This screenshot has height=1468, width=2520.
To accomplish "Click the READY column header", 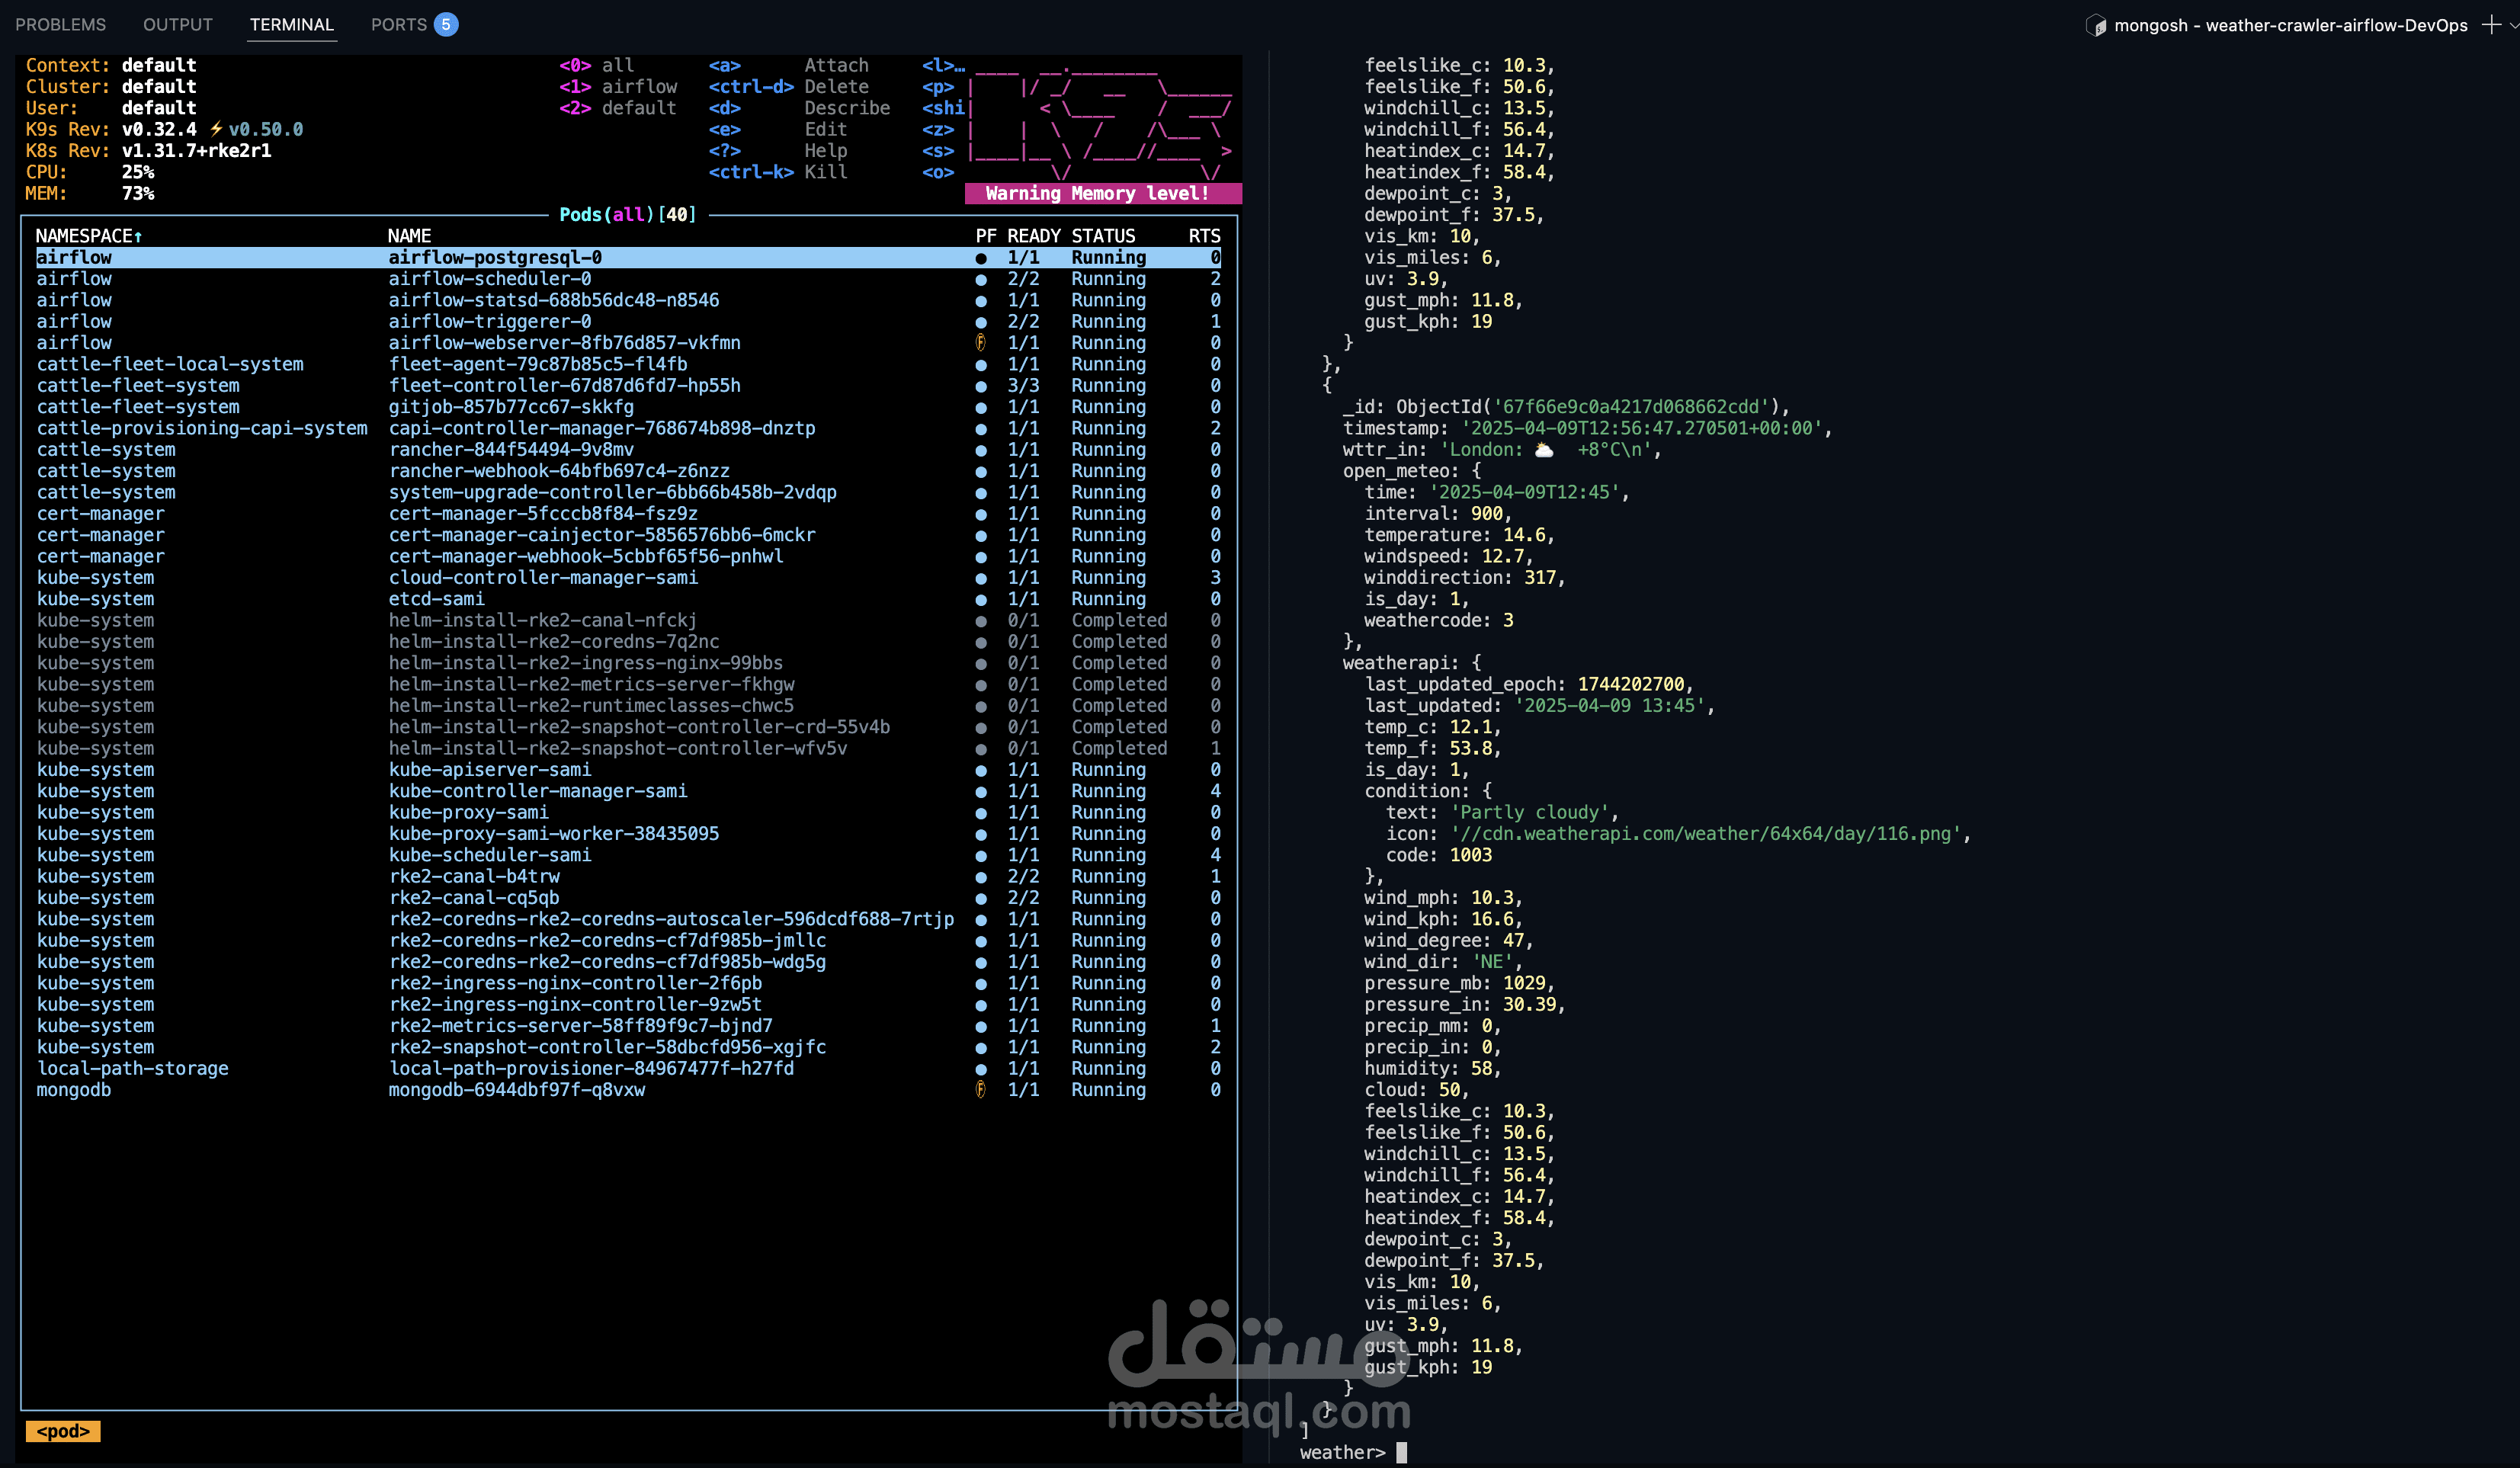I will (1034, 236).
